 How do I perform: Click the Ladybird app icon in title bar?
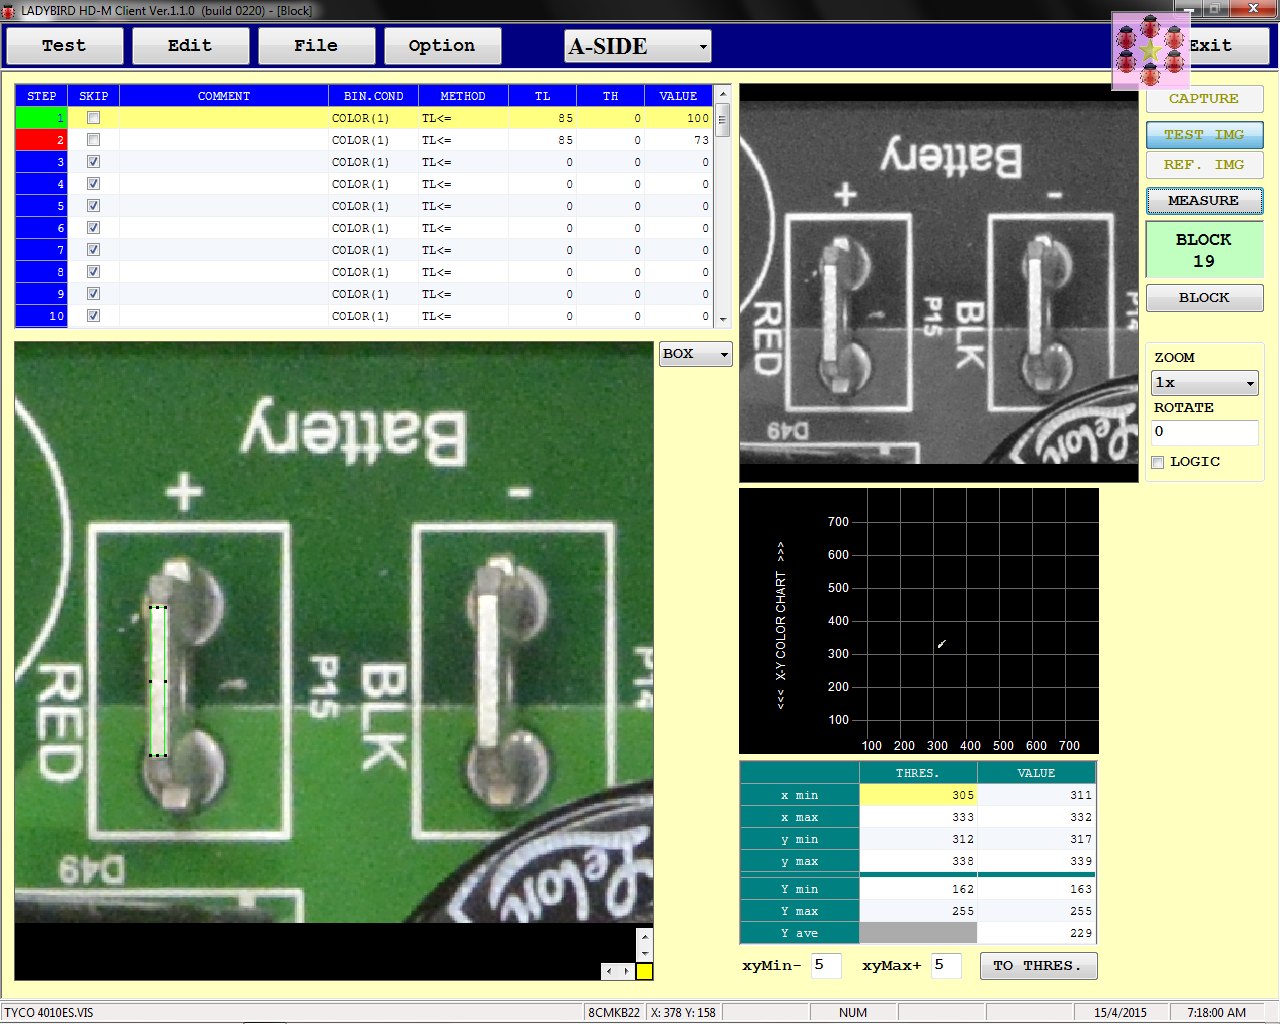(x=9, y=10)
